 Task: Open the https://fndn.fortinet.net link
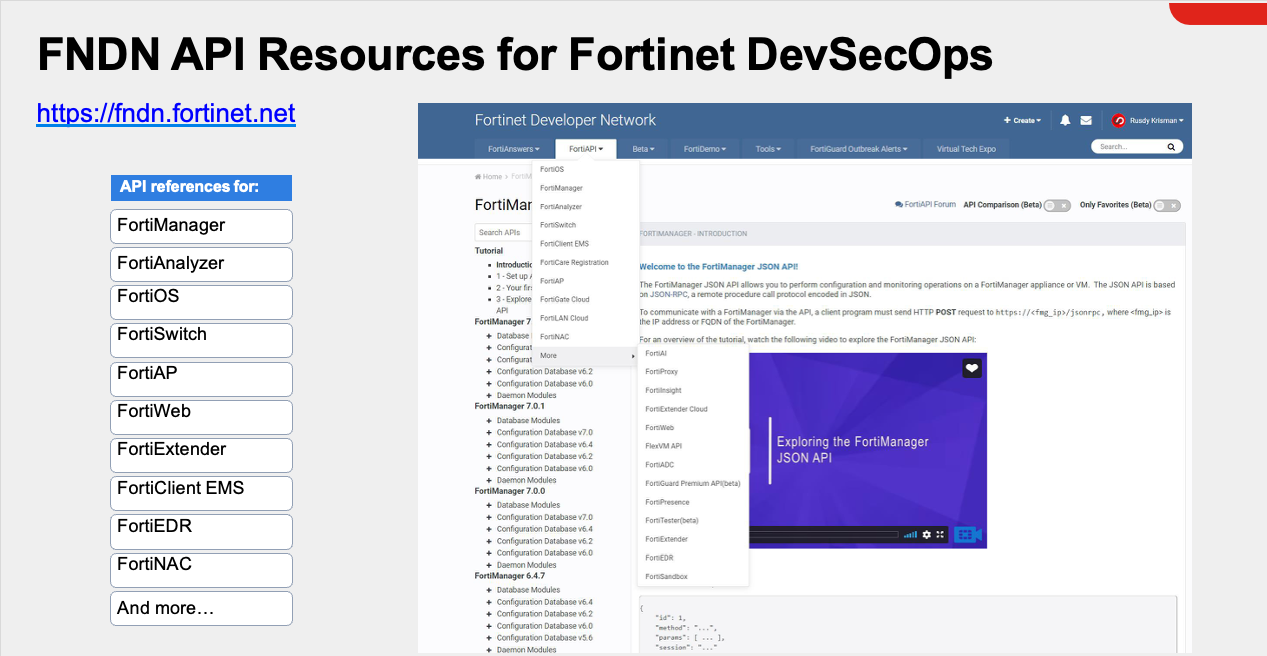click(x=166, y=113)
